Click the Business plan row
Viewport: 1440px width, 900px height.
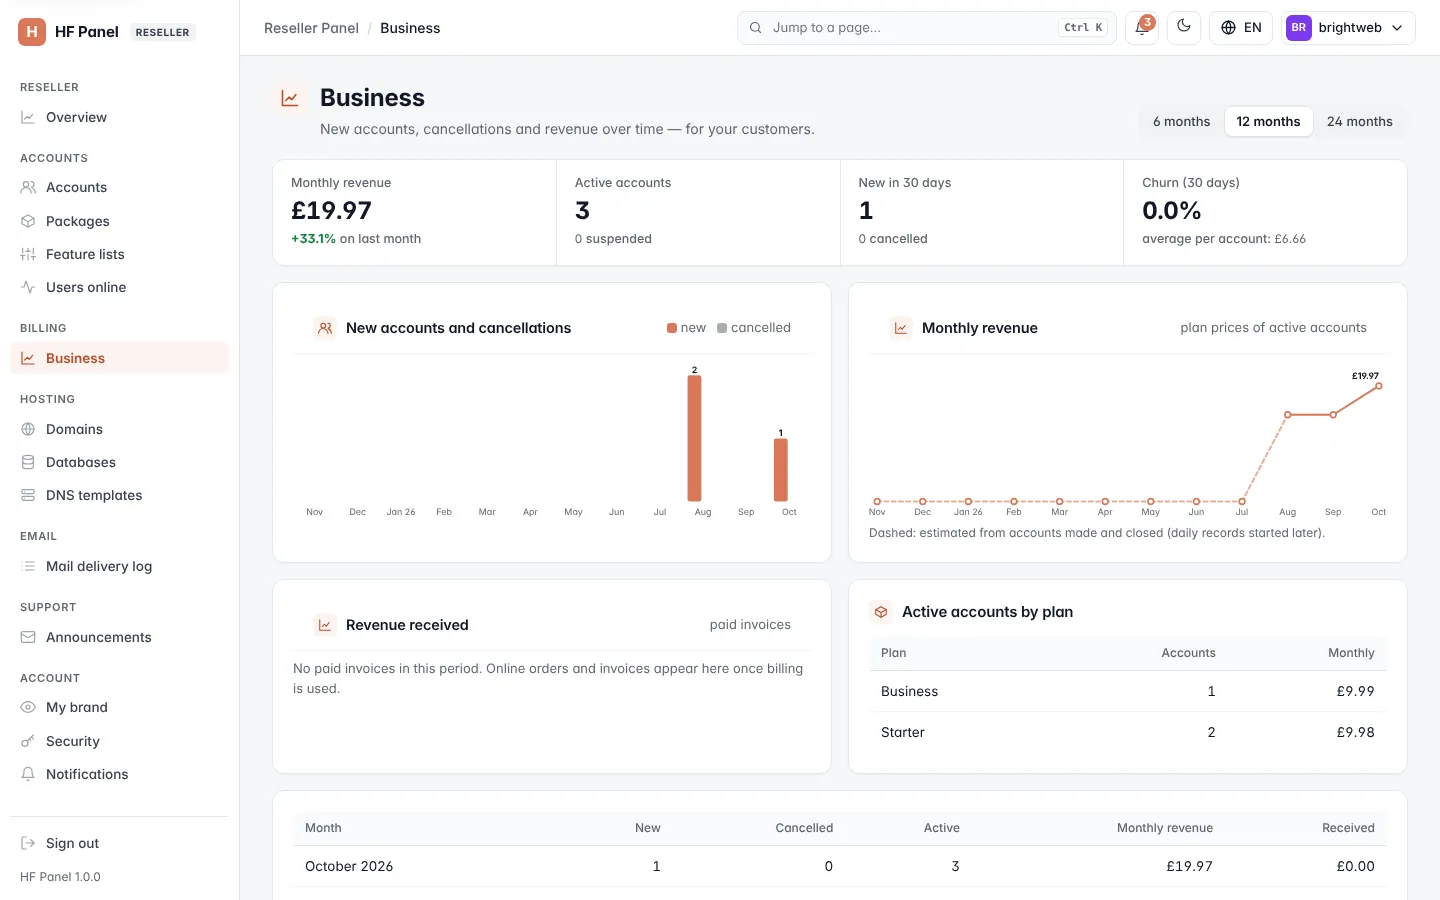pyautogui.click(x=1128, y=691)
